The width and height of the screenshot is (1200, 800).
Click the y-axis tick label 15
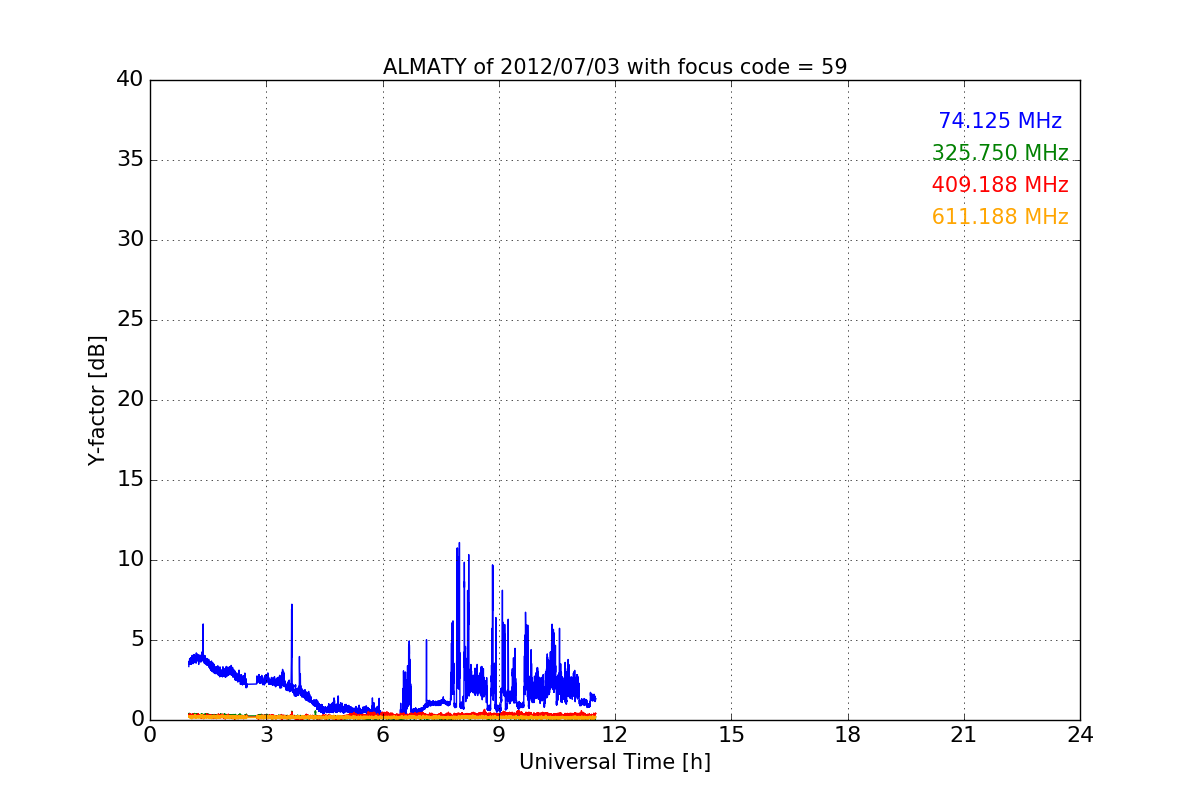click(130, 479)
